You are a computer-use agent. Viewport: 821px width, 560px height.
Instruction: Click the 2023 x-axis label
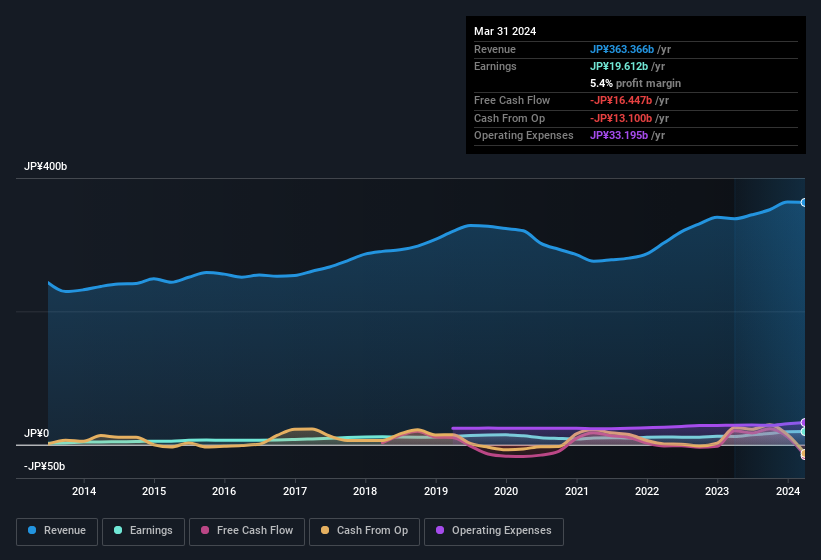717,491
